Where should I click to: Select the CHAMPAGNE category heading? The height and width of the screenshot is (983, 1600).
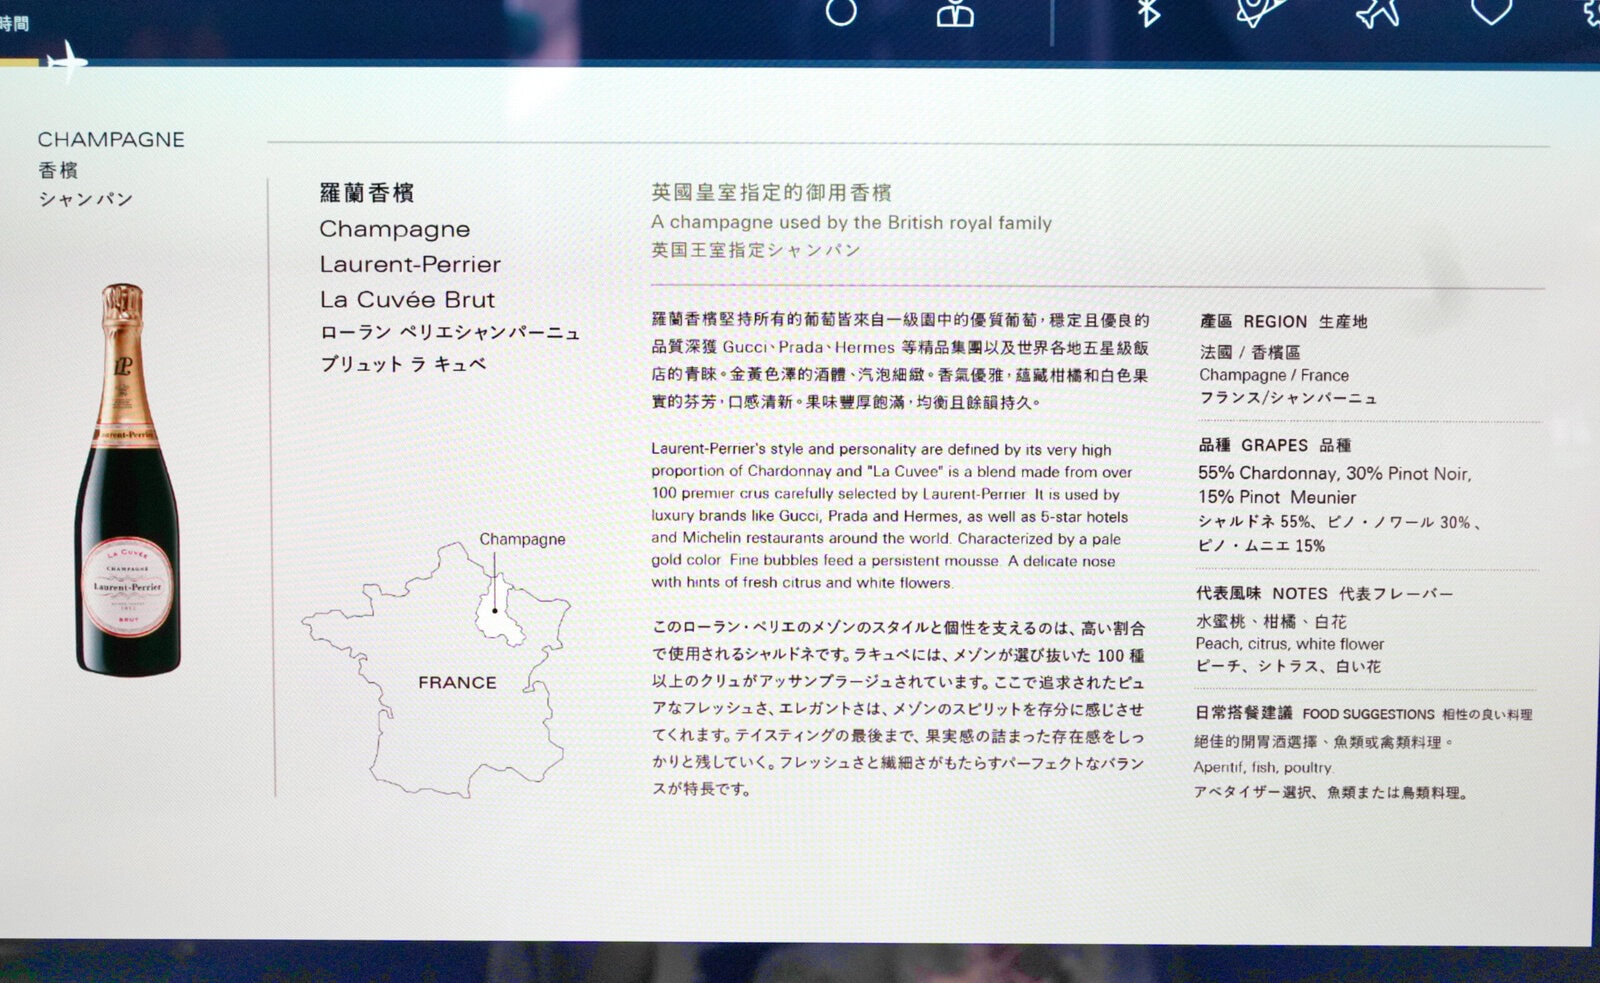111,140
